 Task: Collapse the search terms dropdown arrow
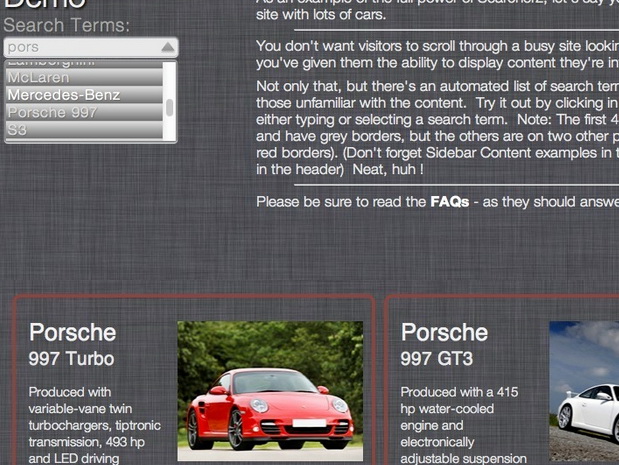click(x=168, y=47)
